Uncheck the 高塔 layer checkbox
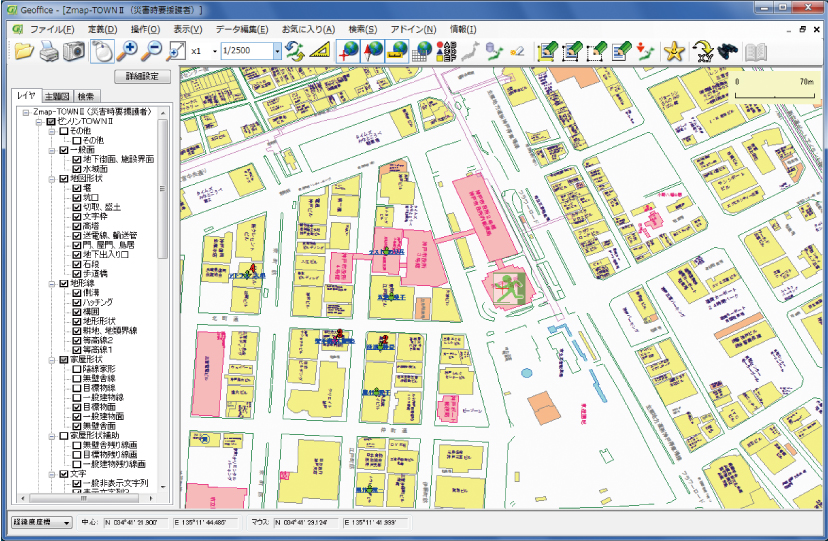The width and height of the screenshot is (828, 541). (77, 226)
